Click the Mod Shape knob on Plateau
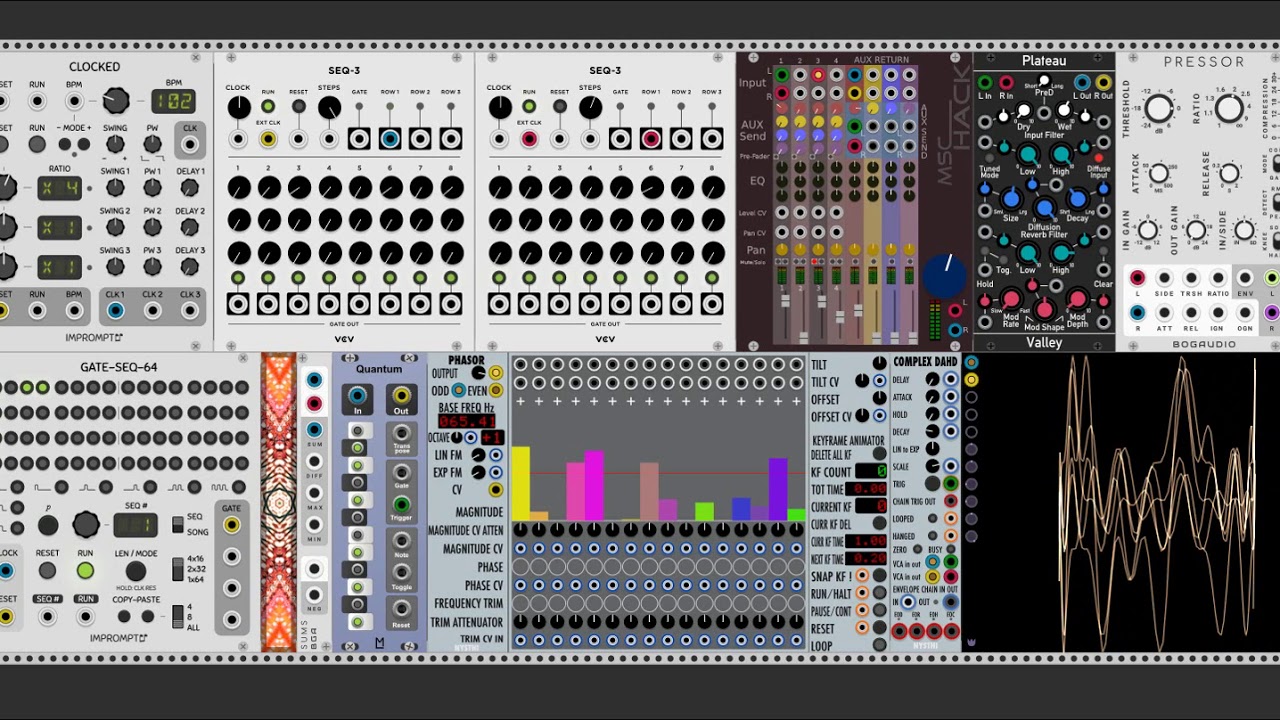Screen dimensions: 1280x720 1044,309
